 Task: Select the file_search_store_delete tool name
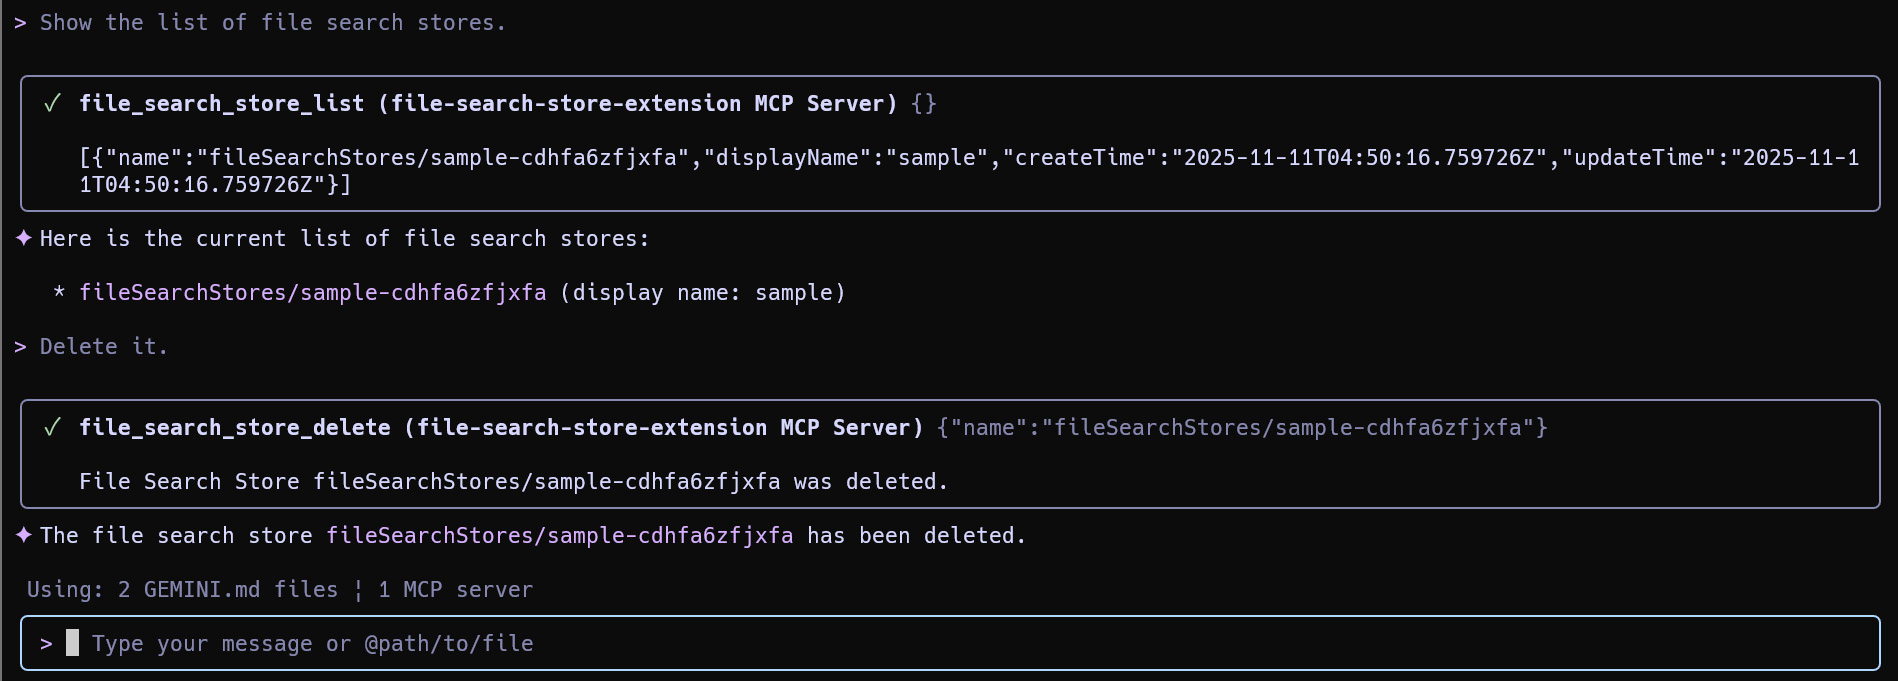[x=235, y=428]
